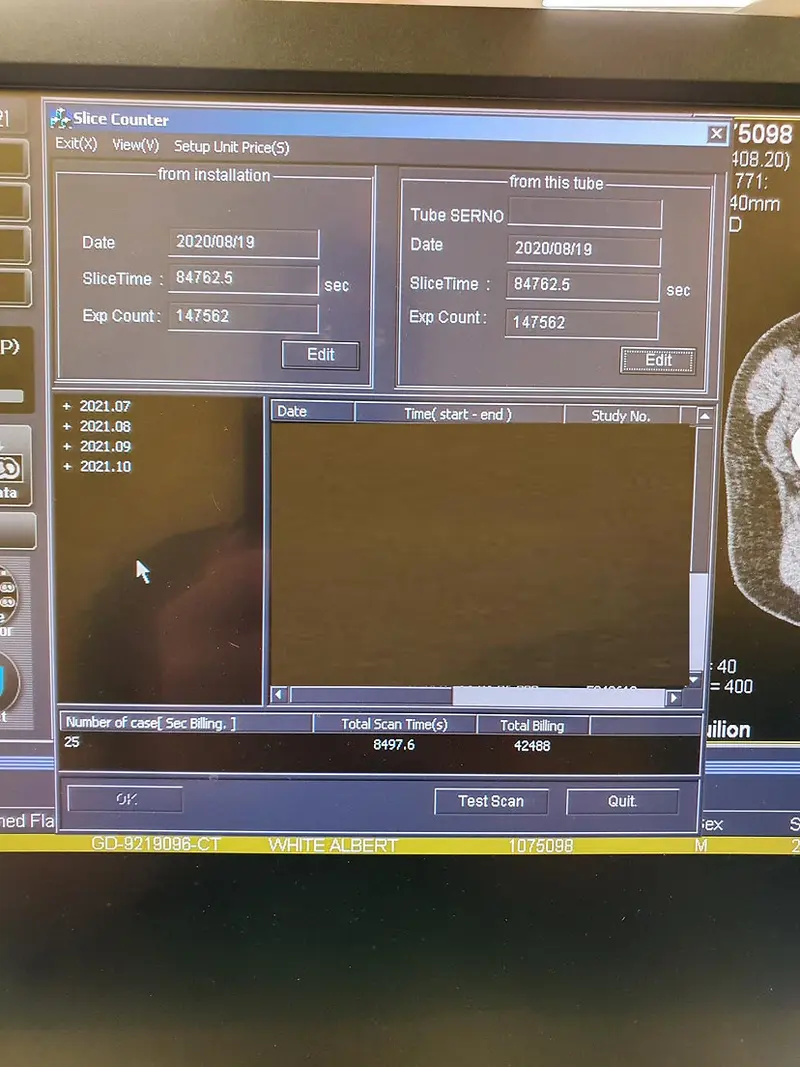
Task: Click Edit in the from this tube panel
Action: [658, 361]
